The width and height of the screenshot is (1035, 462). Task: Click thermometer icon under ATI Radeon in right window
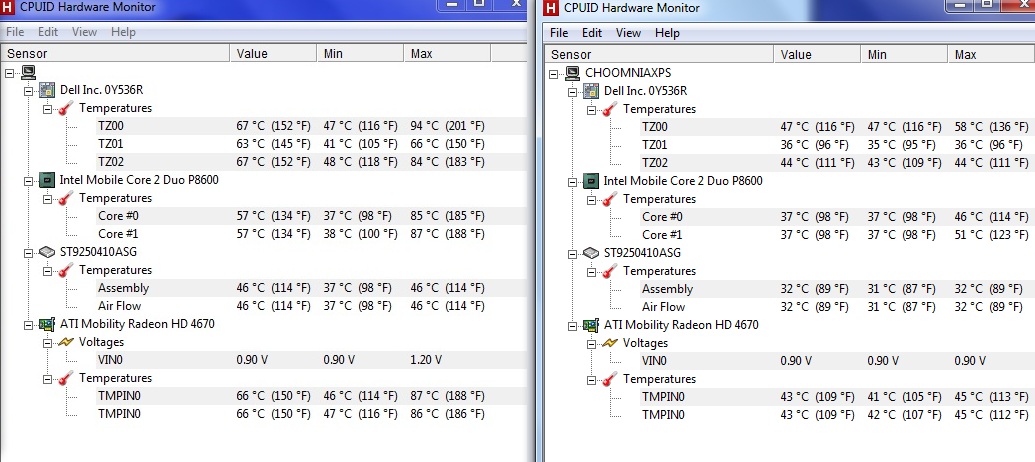click(610, 379)
